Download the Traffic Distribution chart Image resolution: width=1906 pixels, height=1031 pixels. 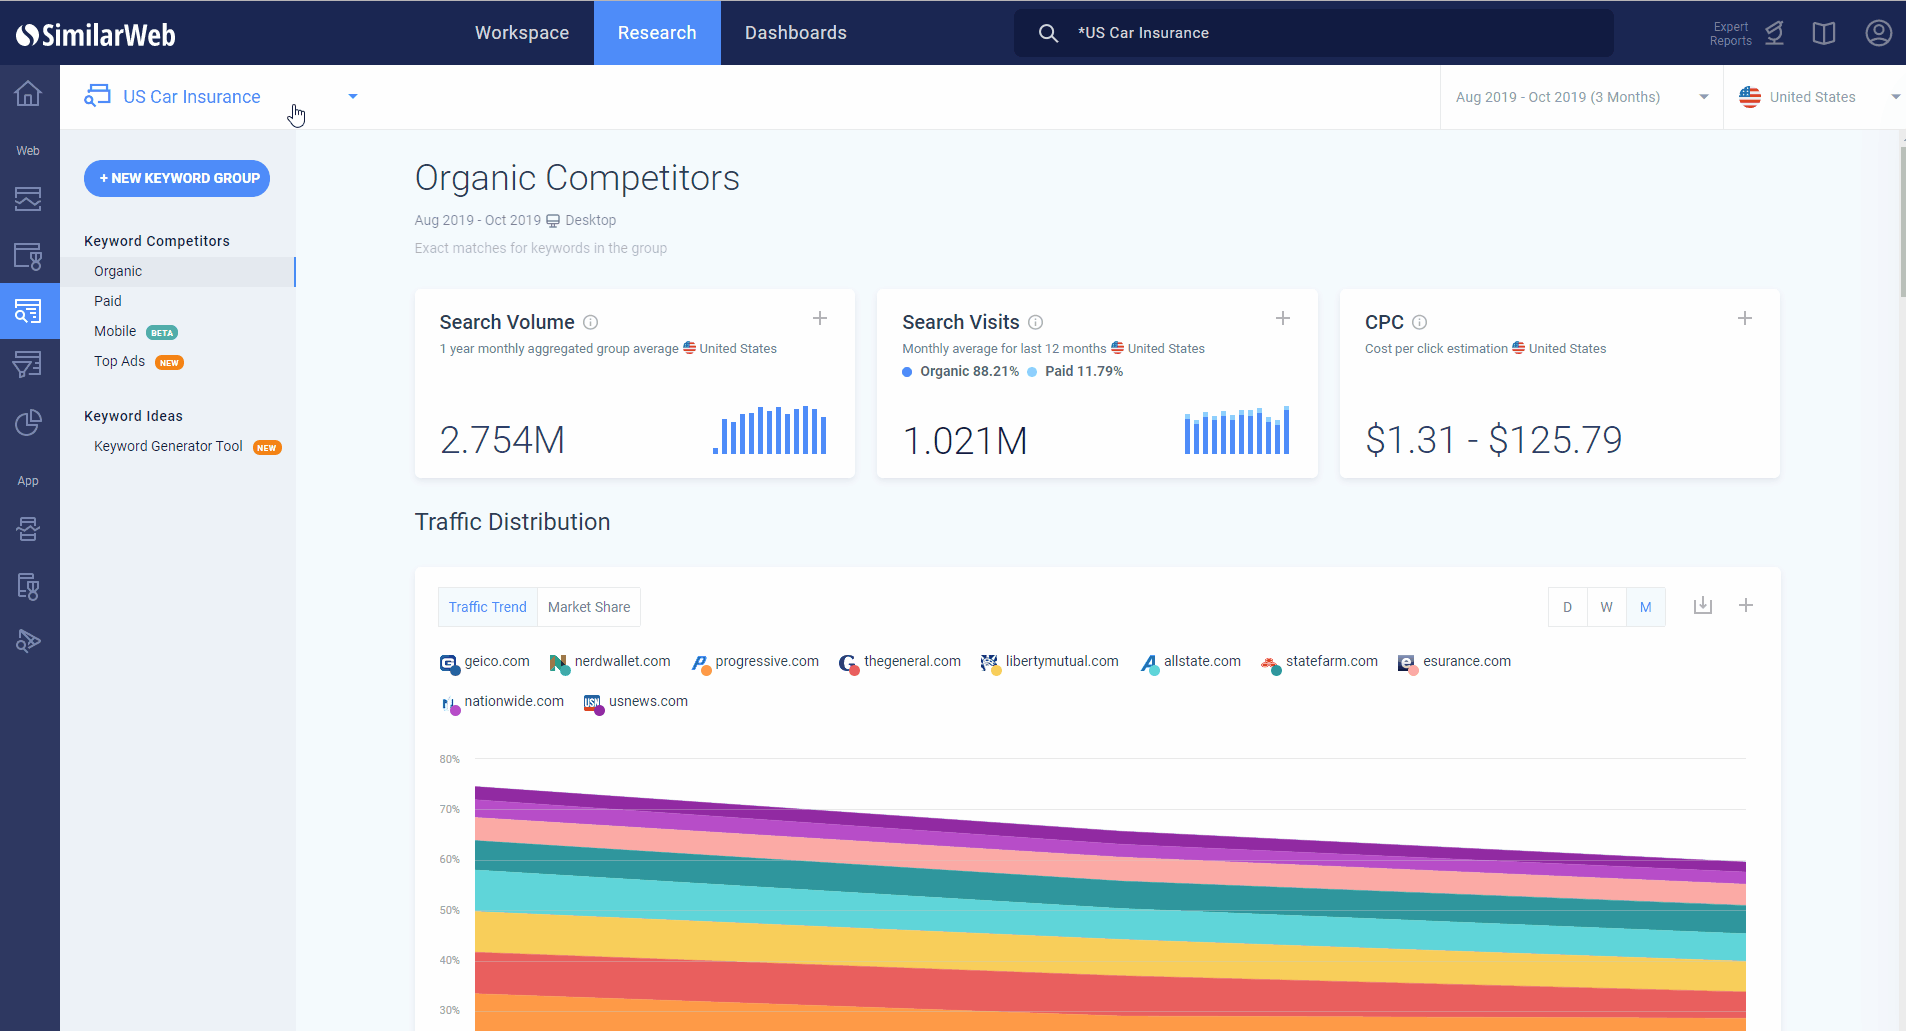tap(1703, 605)
